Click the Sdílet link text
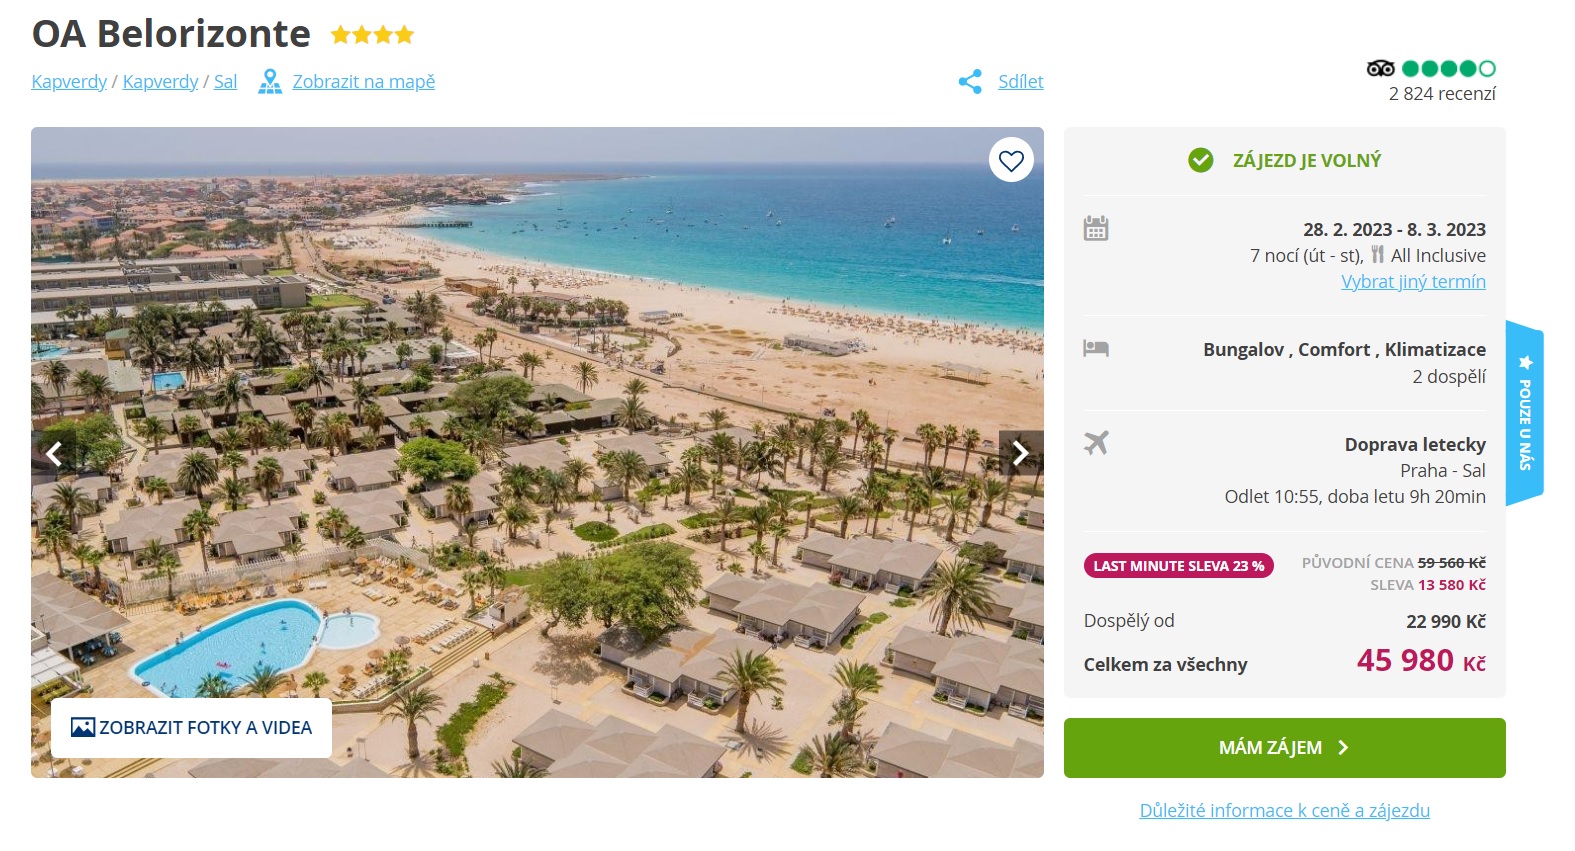The width and height of the screenshot is (1575, 851). point(1020,82)
